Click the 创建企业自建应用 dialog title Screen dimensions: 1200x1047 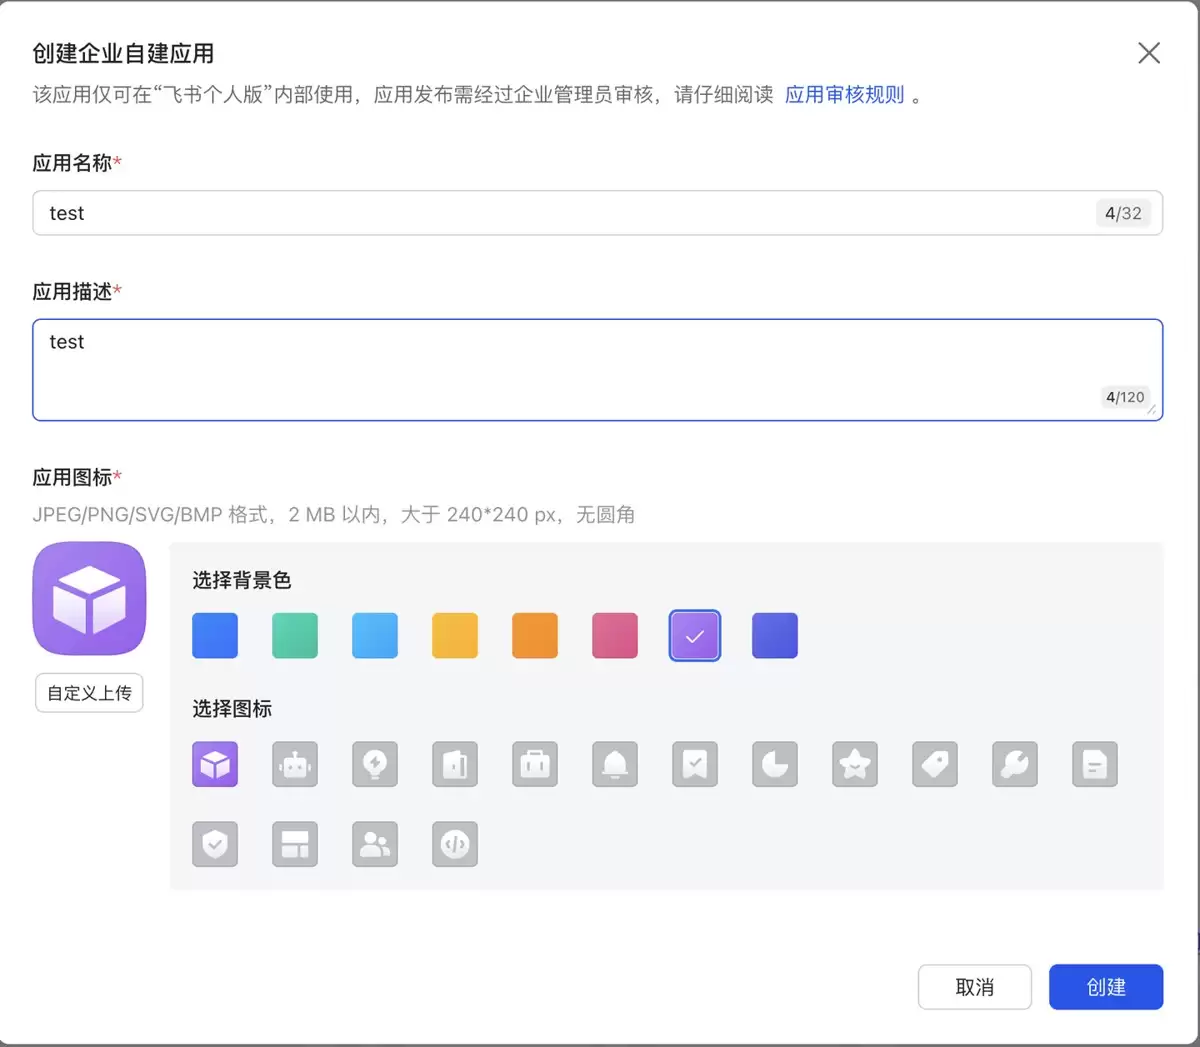(123, 53)
